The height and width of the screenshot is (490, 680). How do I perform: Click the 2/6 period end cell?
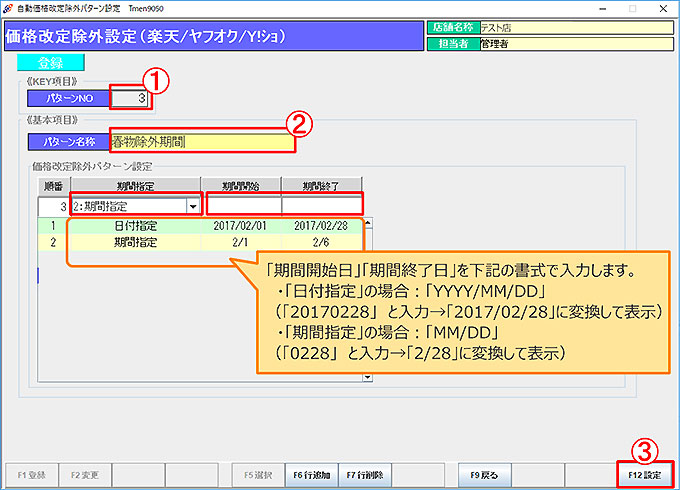tap(321, 242)
